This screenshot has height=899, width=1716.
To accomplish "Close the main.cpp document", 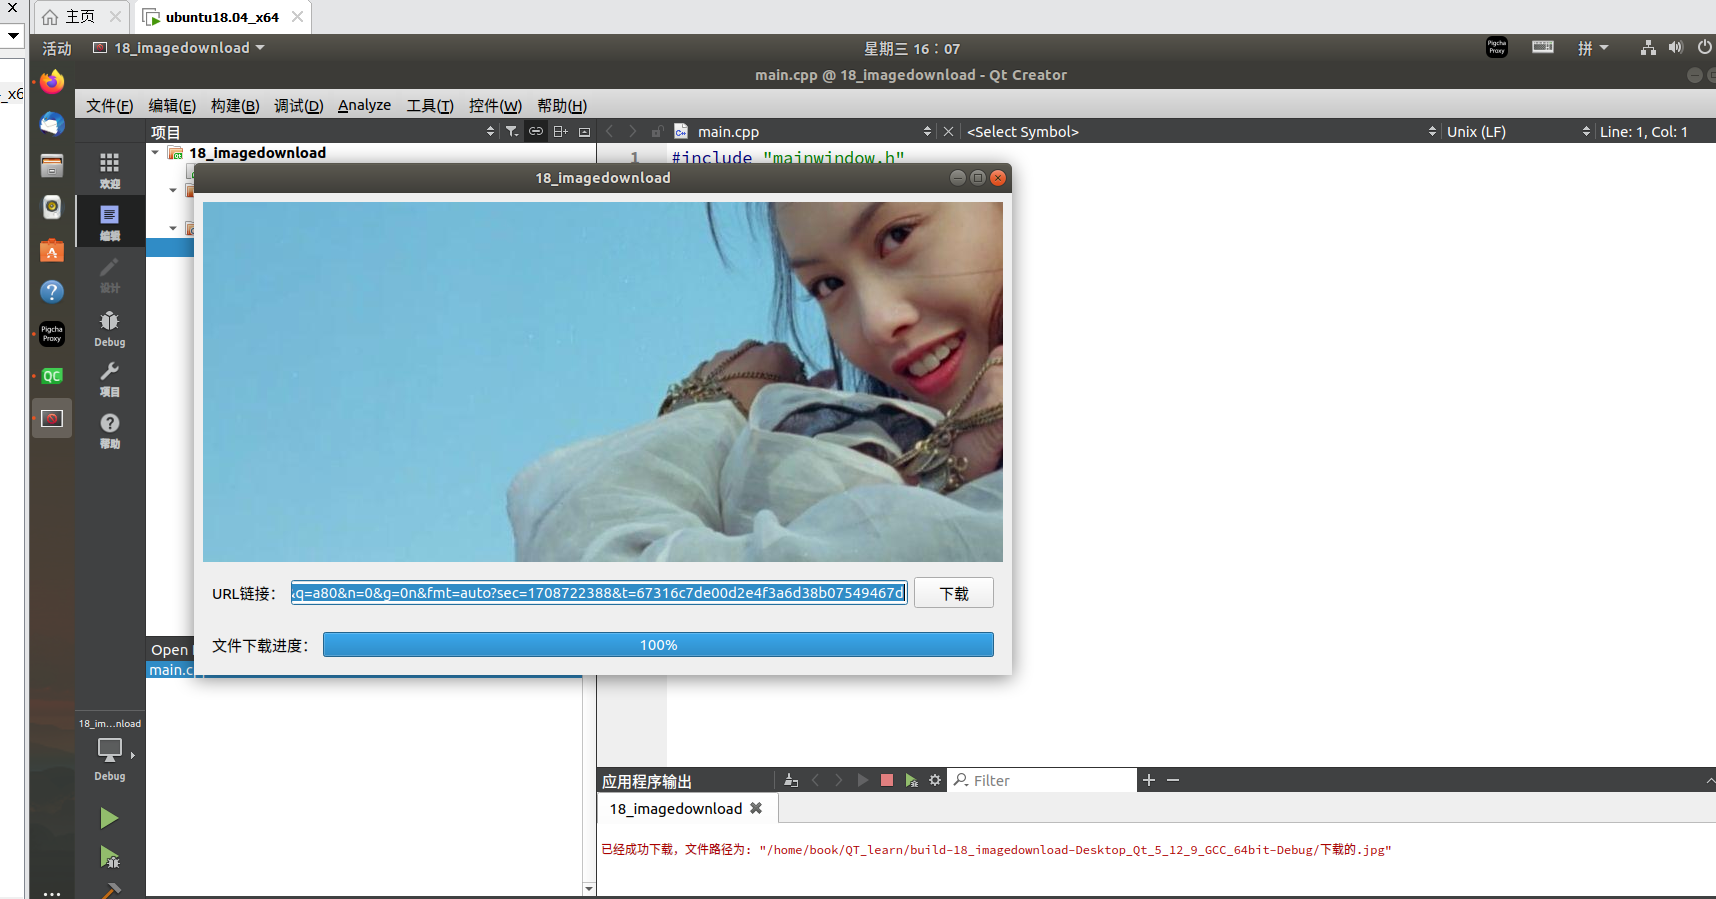I will point(948,131).
